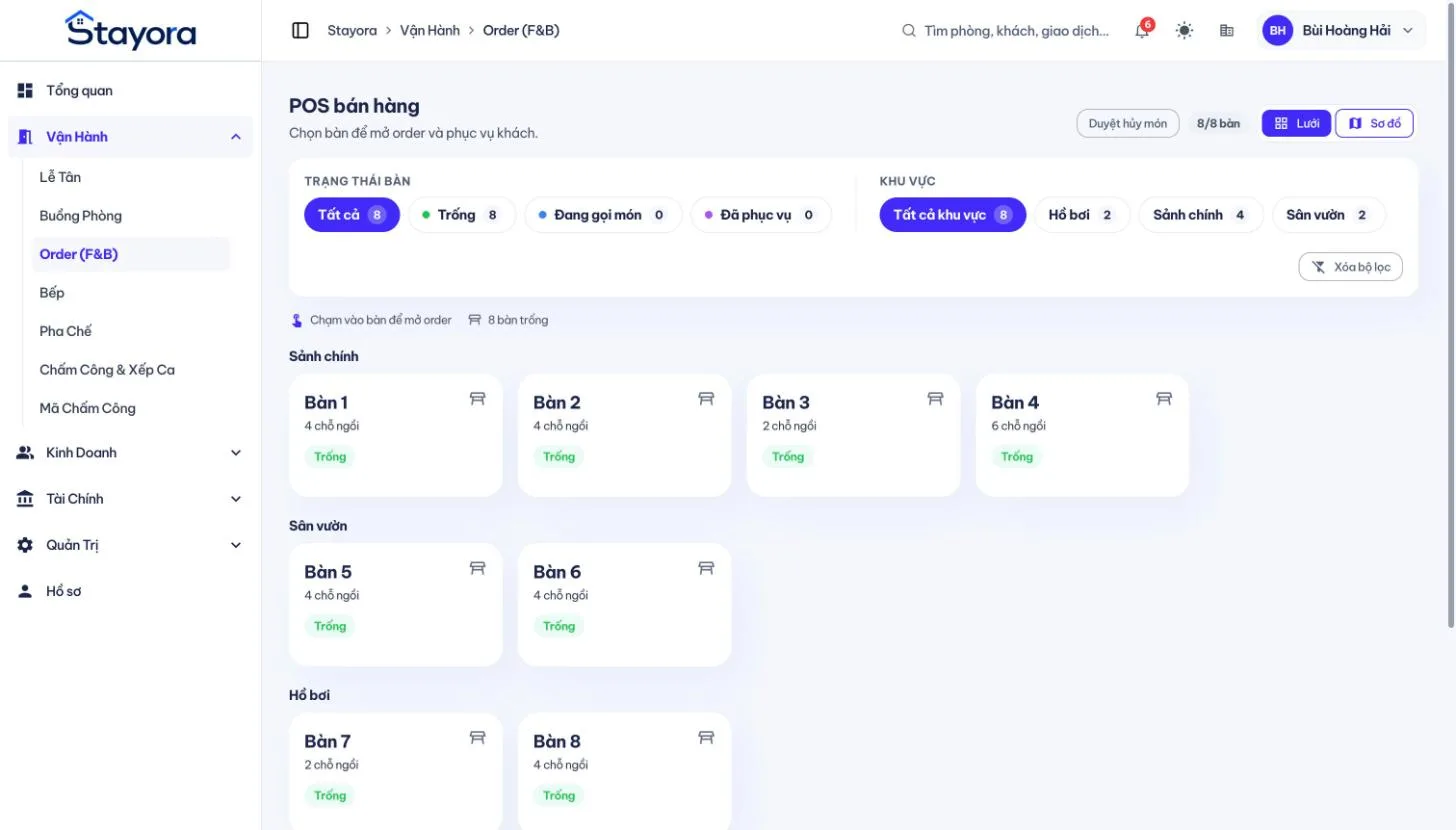Expand the Kinh Doanh menu
This screenshot has width=1456, height=830.
[x=130, y=453]
